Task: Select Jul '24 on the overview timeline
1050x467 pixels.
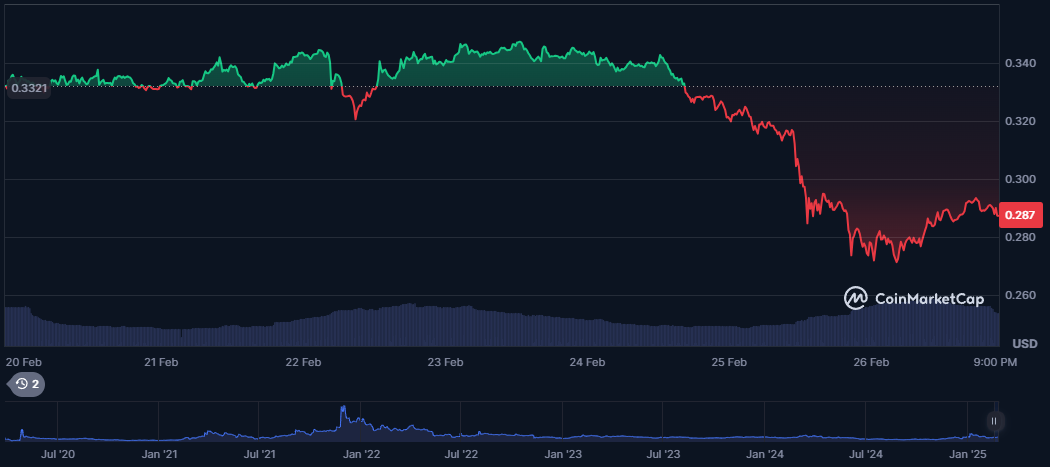Action: click(x=866, y=454)
